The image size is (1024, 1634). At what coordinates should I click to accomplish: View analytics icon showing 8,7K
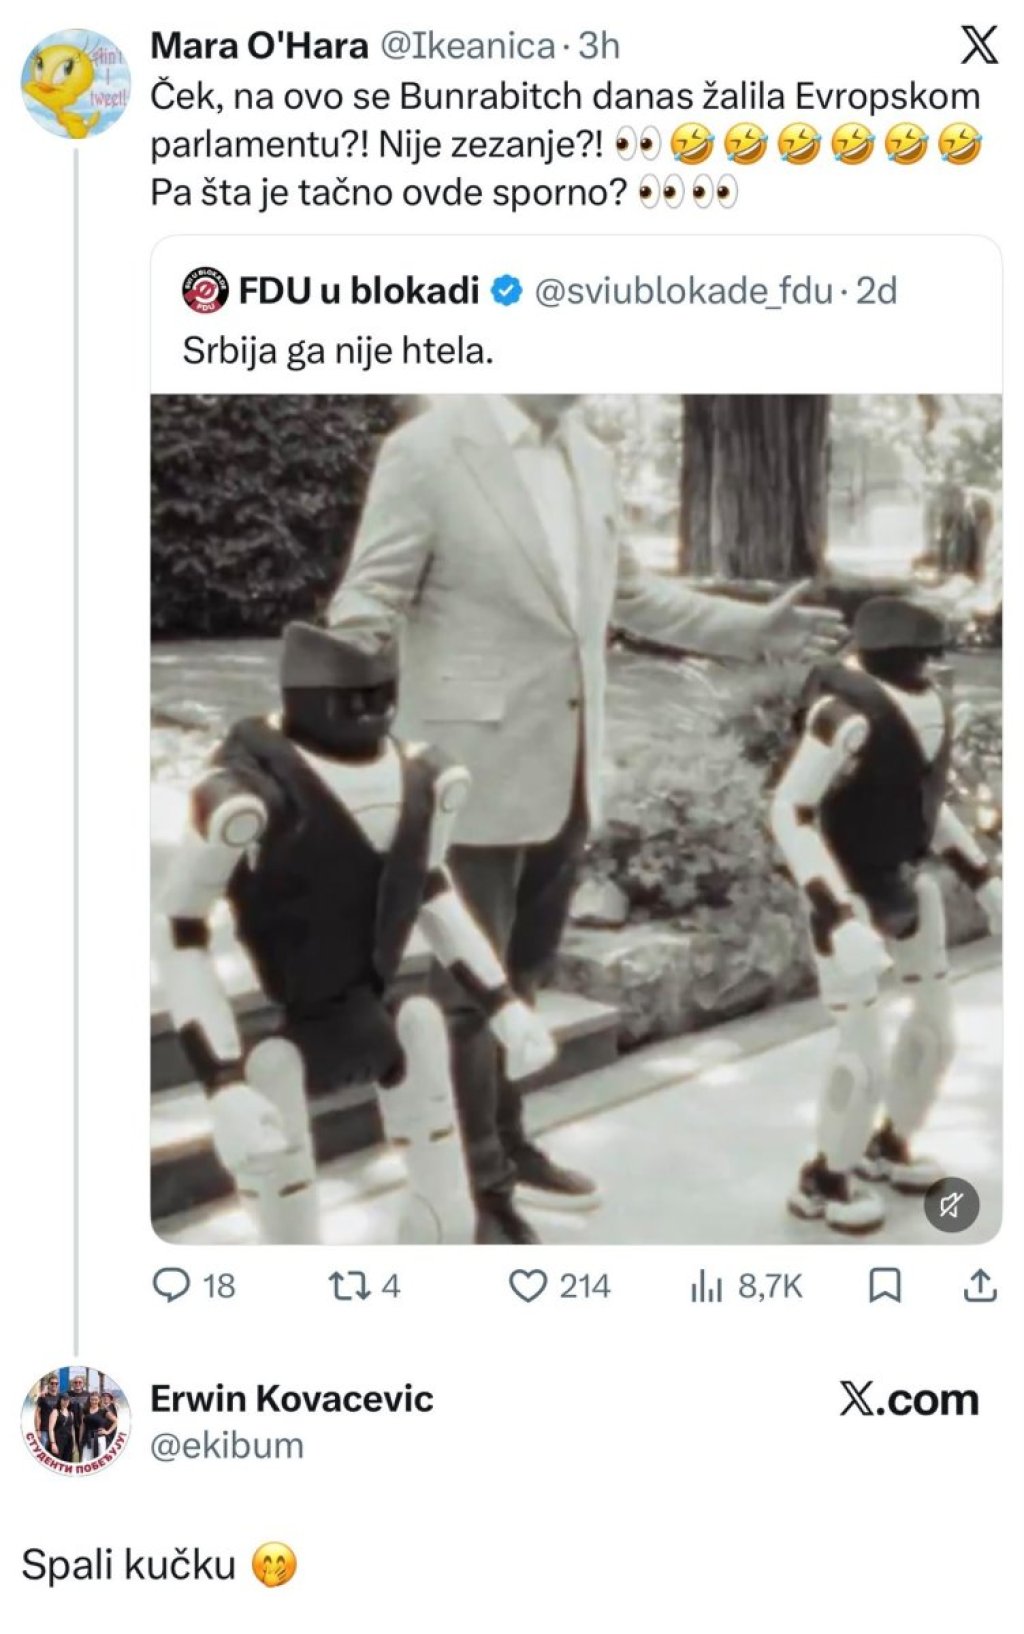click(706, 1286)
